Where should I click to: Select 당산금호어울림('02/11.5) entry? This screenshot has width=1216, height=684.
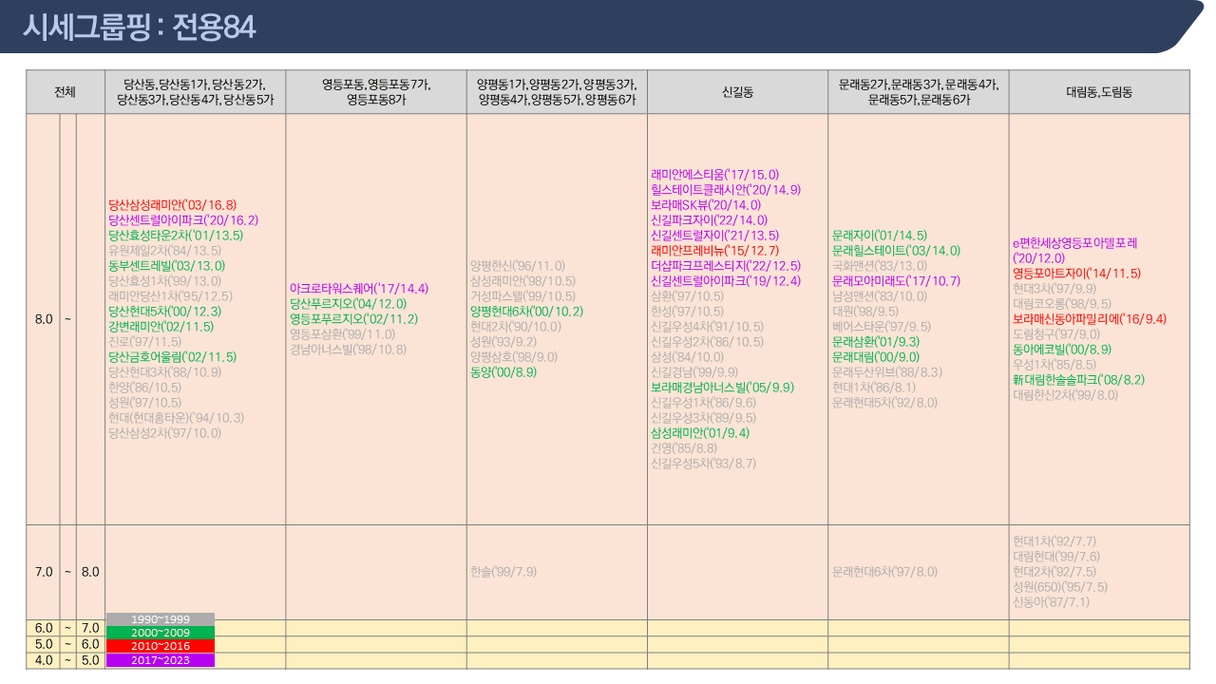171,357
